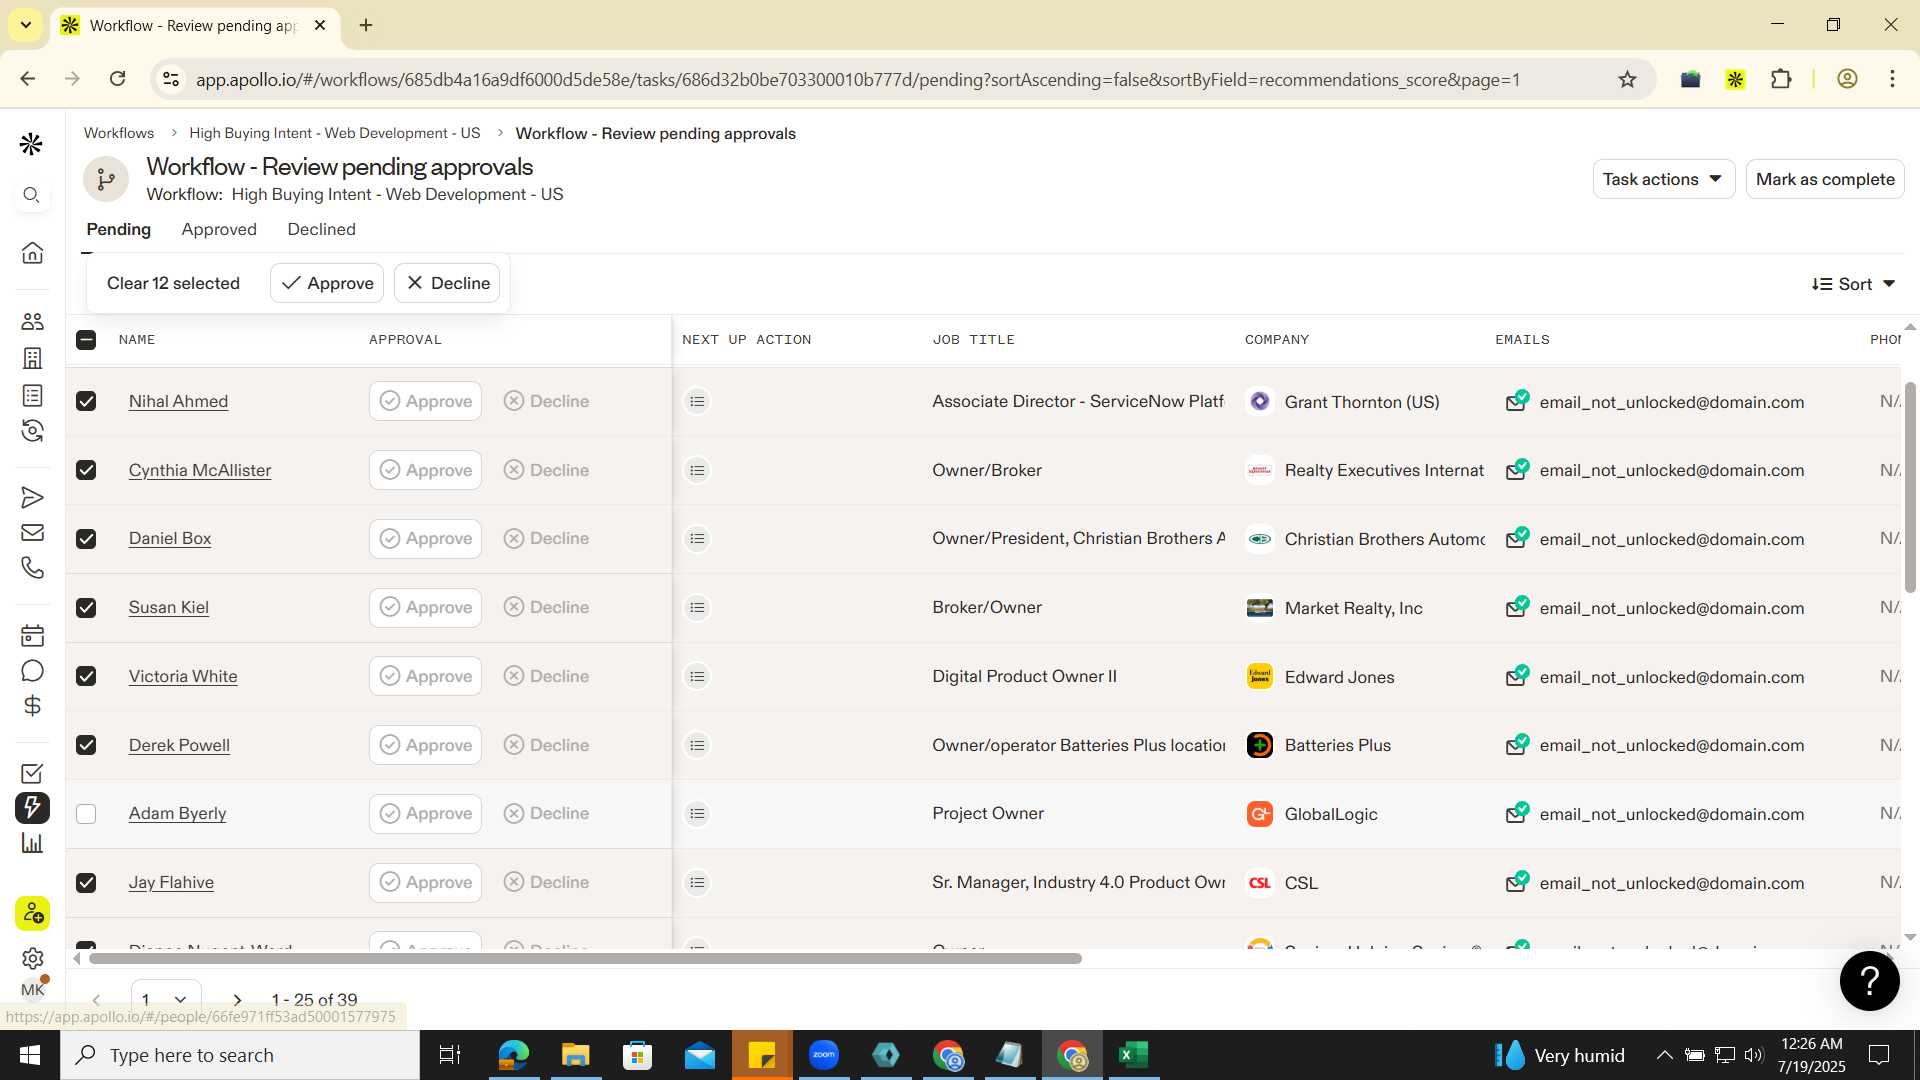
Task: Open next up action icon for Jay Flahive
Action: click(697, 883)
